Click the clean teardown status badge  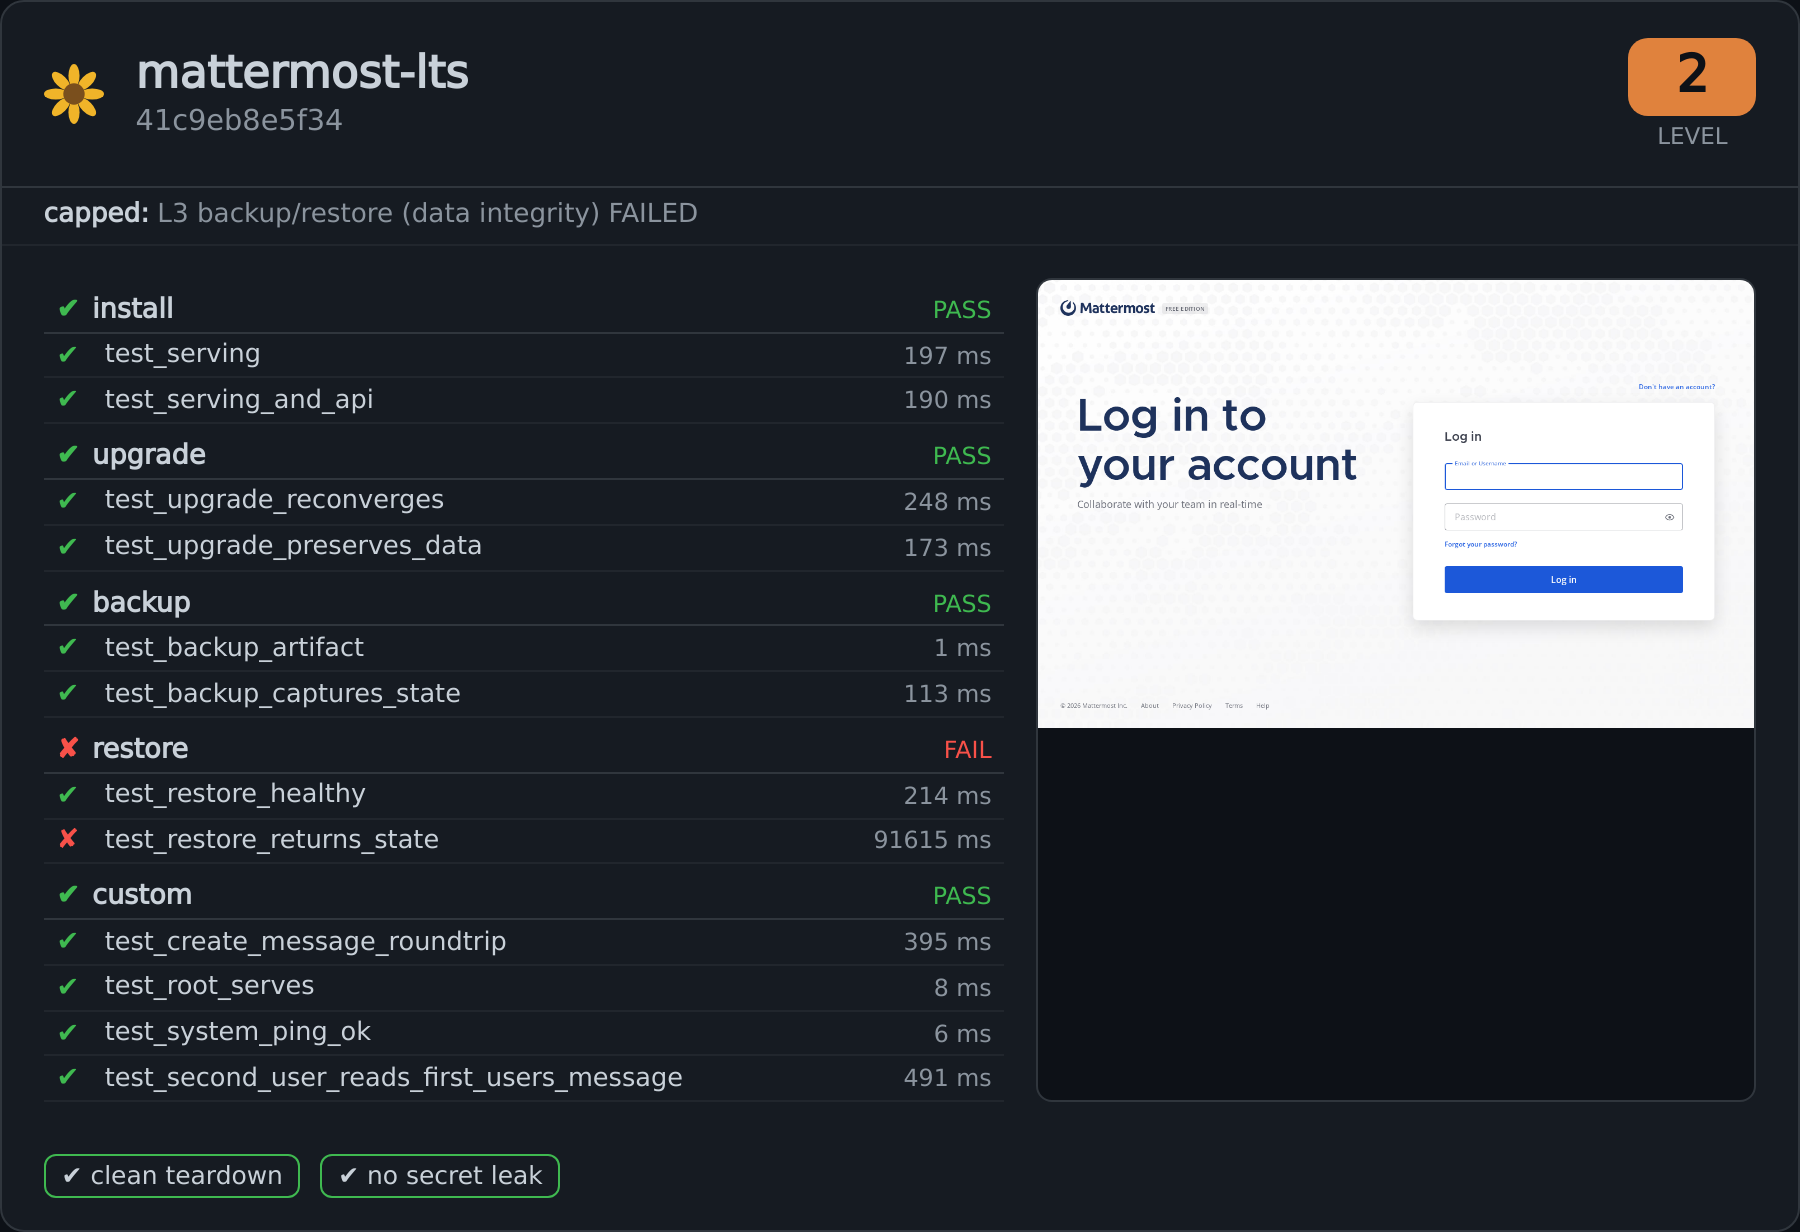click(x=172, y=1176)
